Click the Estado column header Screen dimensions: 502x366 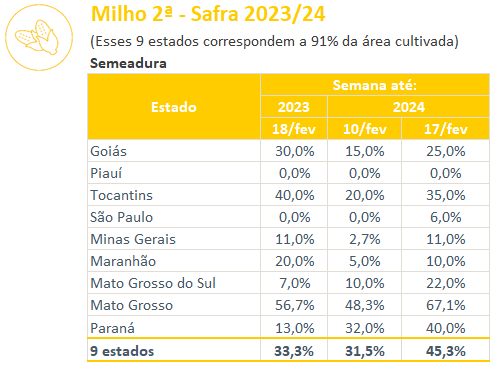click(174, 107)
